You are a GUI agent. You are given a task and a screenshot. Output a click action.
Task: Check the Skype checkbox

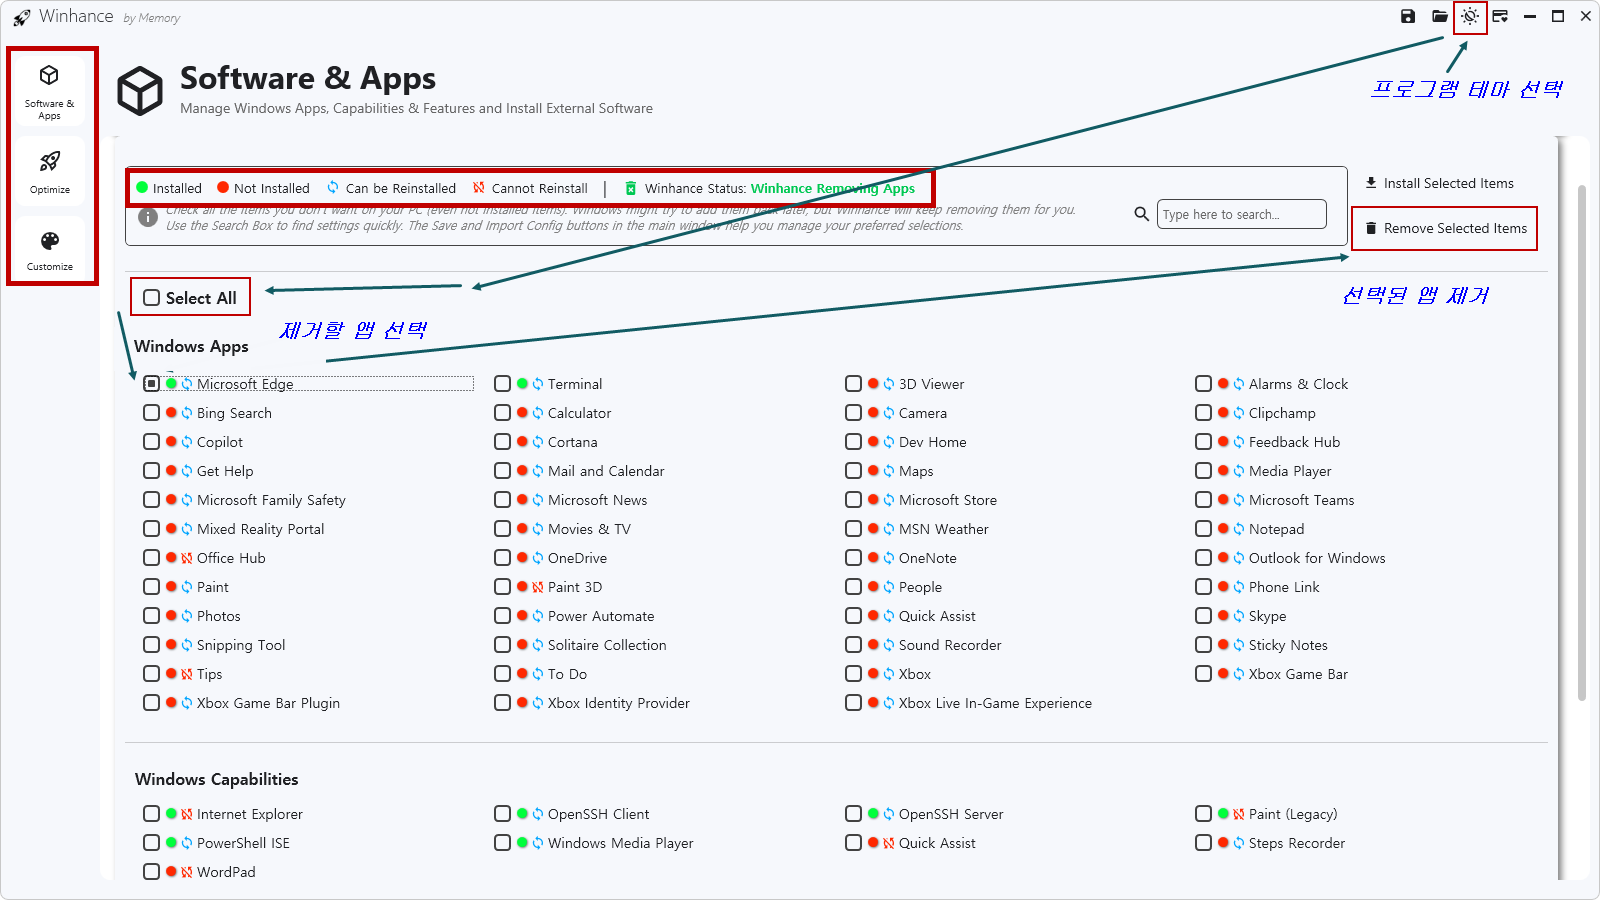1204,615
